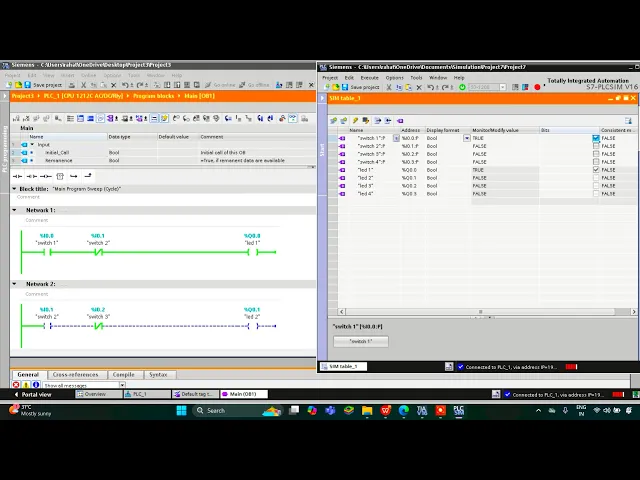The image size is (640, 480).
Task: Click Go offline in the TIA Portal toolbar
Action: pyautogui.click(x=254, y=85)
